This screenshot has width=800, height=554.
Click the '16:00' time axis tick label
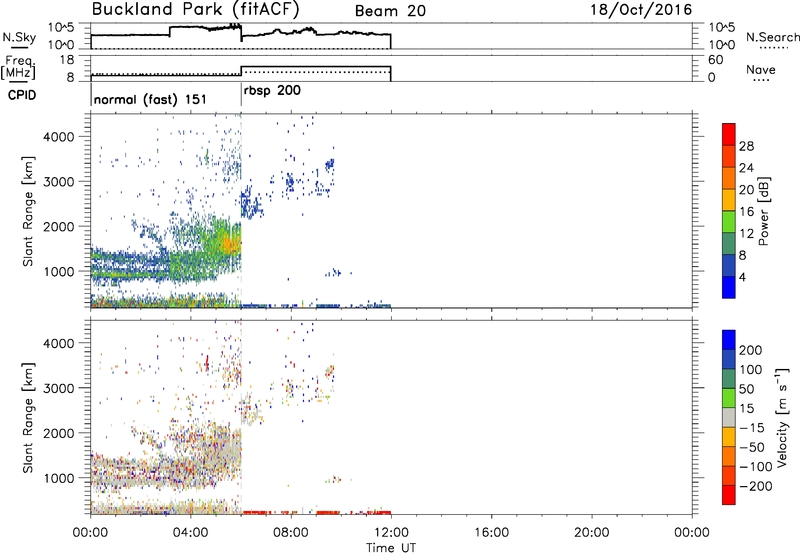point(491,532)
